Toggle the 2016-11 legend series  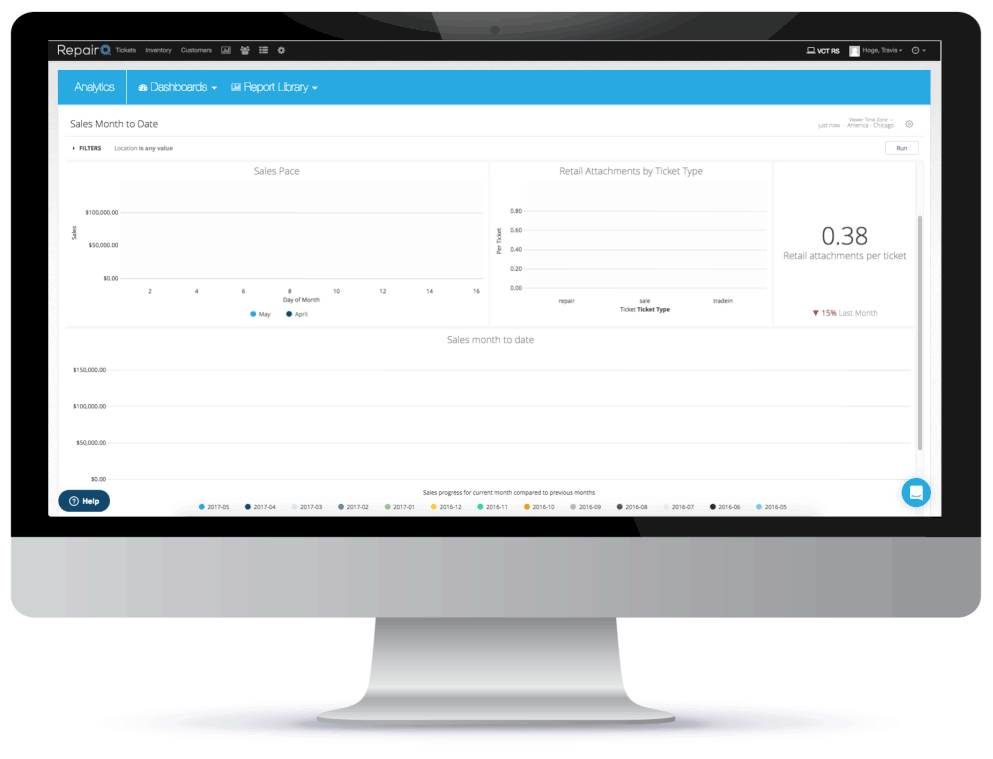pos(493,507)
